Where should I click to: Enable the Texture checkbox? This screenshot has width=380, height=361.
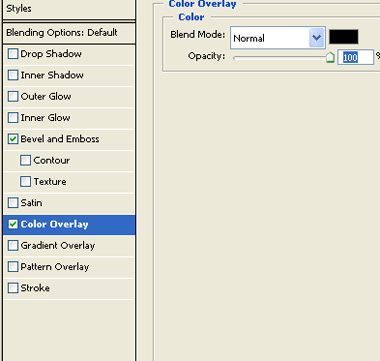[25, 182]
